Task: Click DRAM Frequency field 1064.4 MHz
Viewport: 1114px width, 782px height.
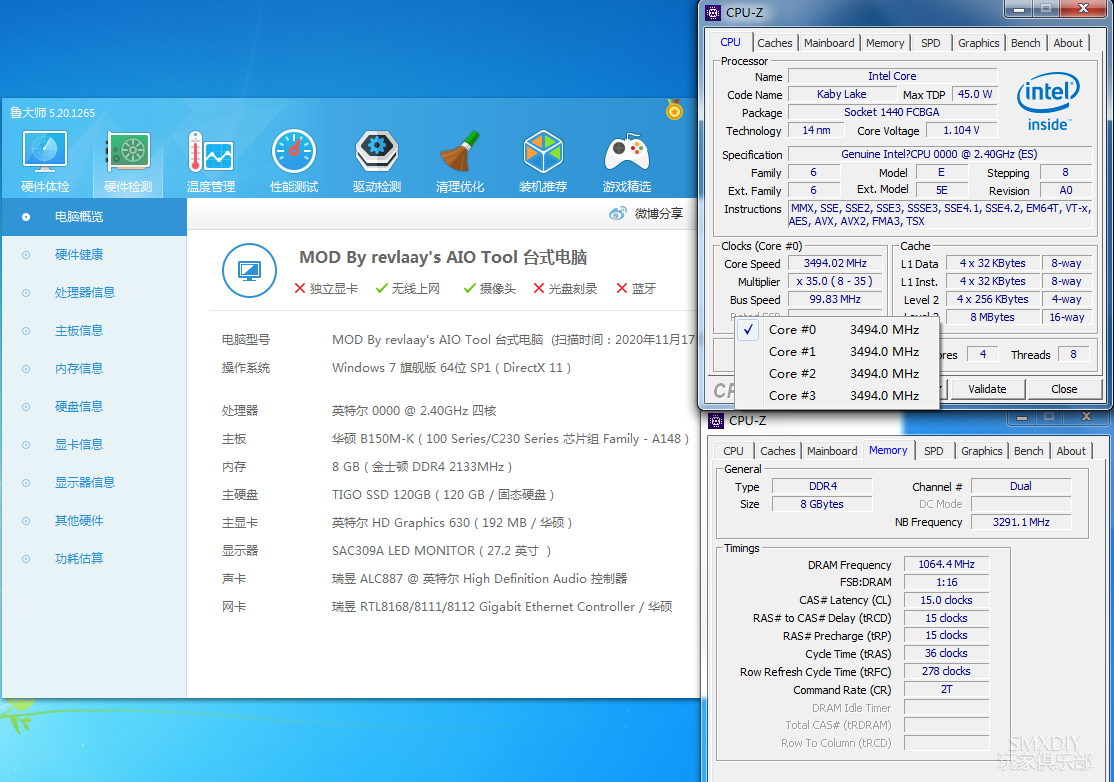Action: click(946, 564)
